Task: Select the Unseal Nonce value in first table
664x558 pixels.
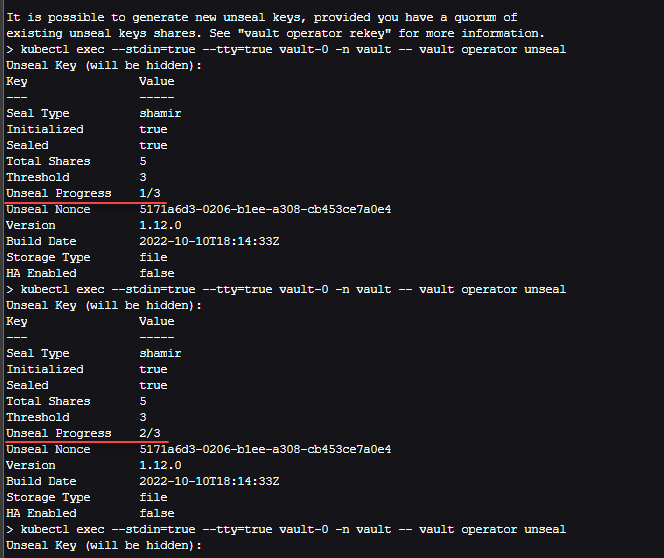Action: [x=265, y=209]
